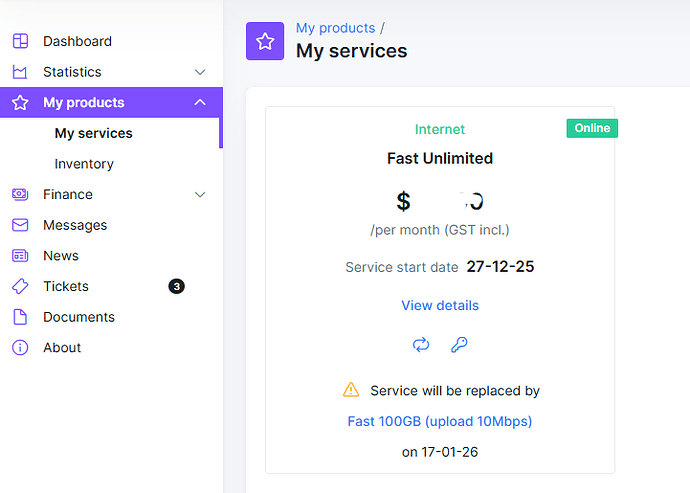Click the Dashboard grid icon
This screenshot has height=493, width=690.
point(20,41)
